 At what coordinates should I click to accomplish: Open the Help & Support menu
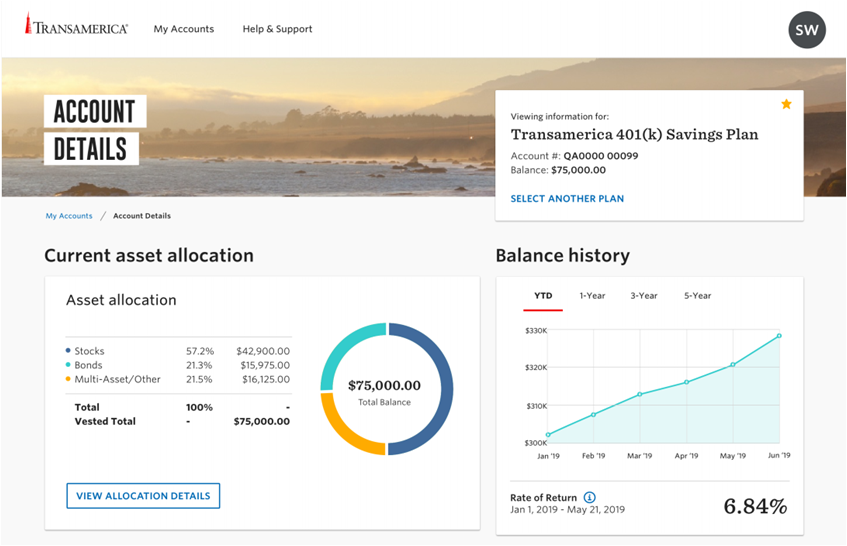coord(277,29)
